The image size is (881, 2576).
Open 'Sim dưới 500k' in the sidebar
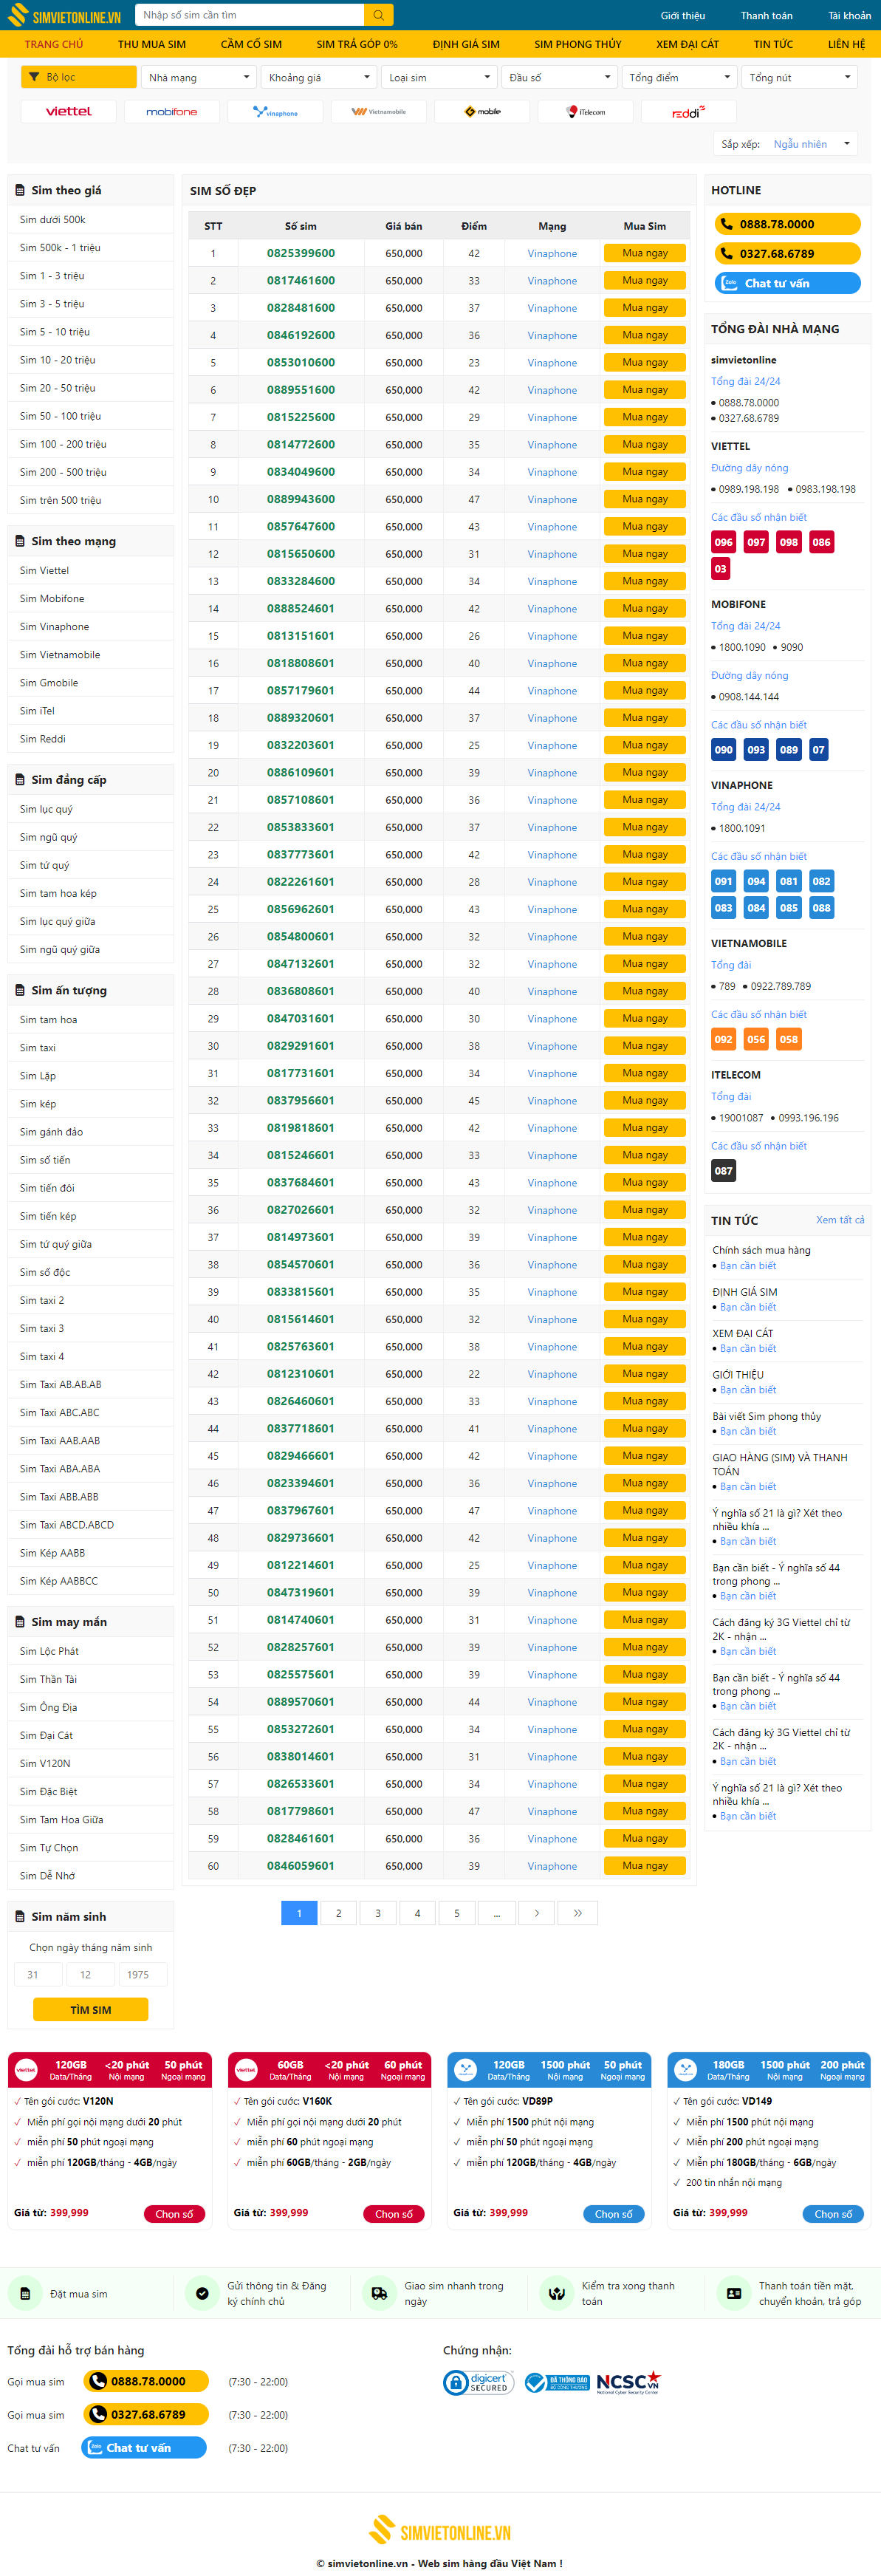tap(53, 219)
